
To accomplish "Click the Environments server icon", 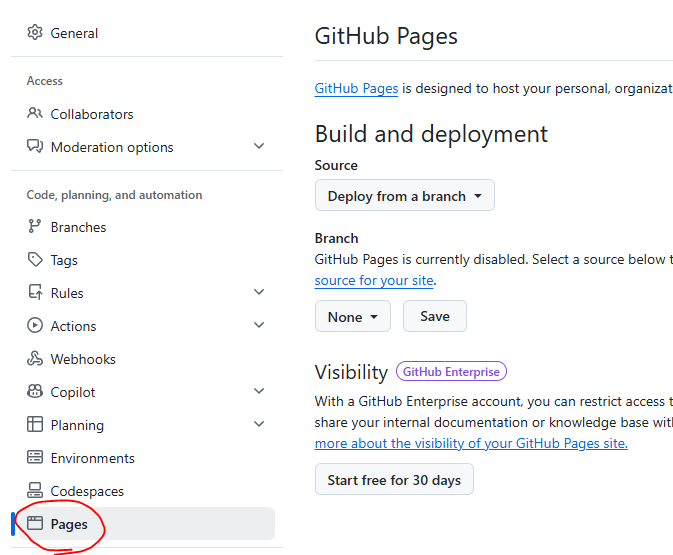I will [x=35, y=457].
